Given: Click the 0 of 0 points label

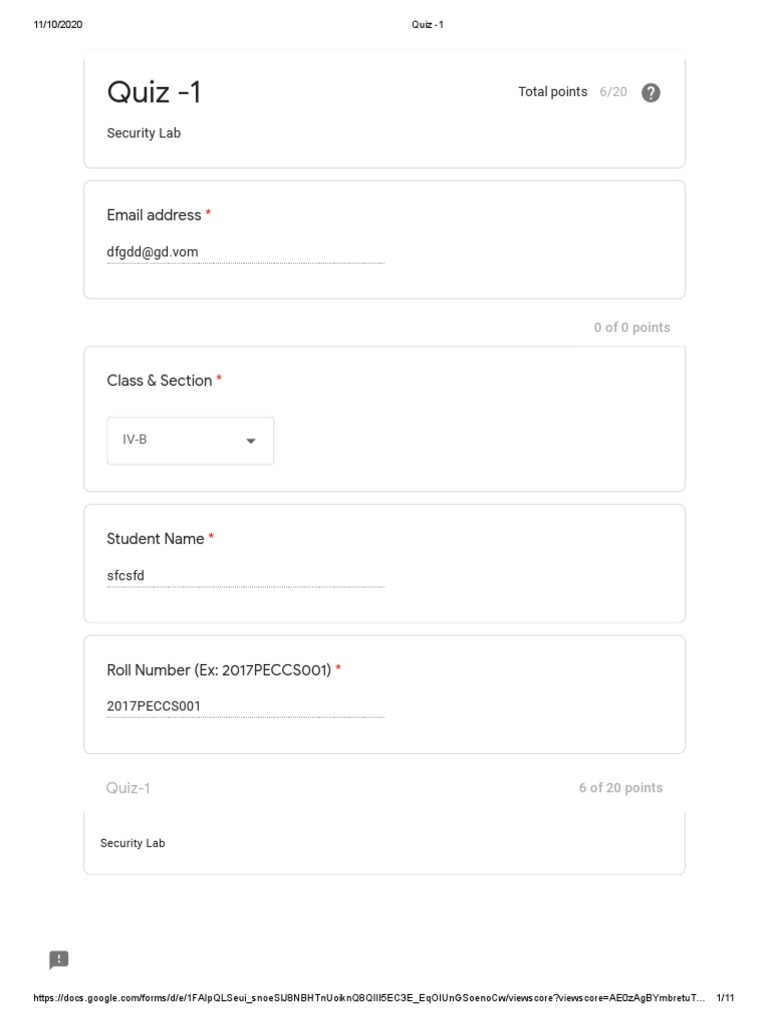Looking at the screenshot, I should click(631, 327).
